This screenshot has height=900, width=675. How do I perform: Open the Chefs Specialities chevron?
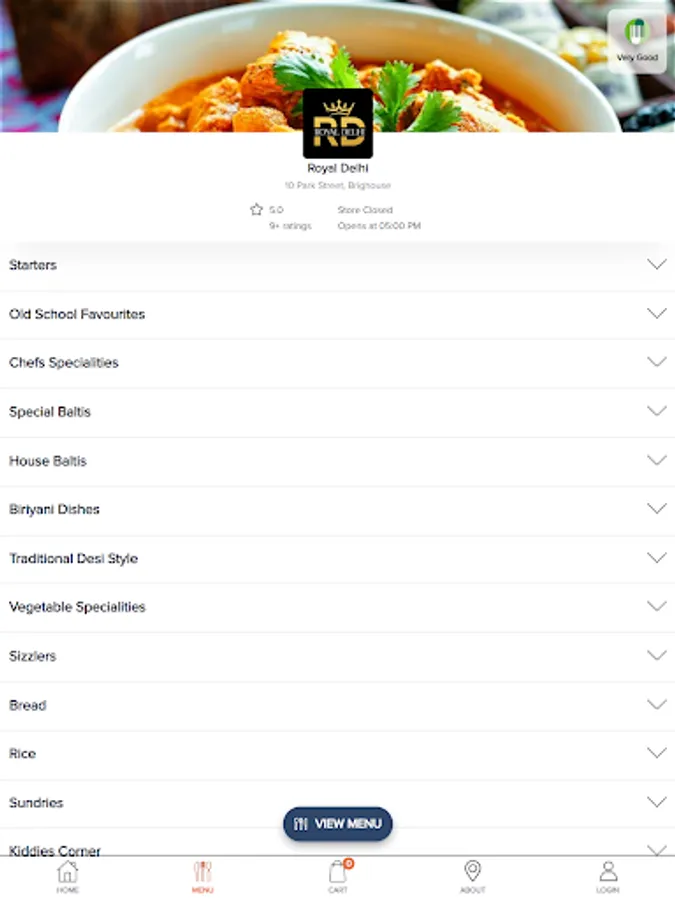tap(657, 362)
